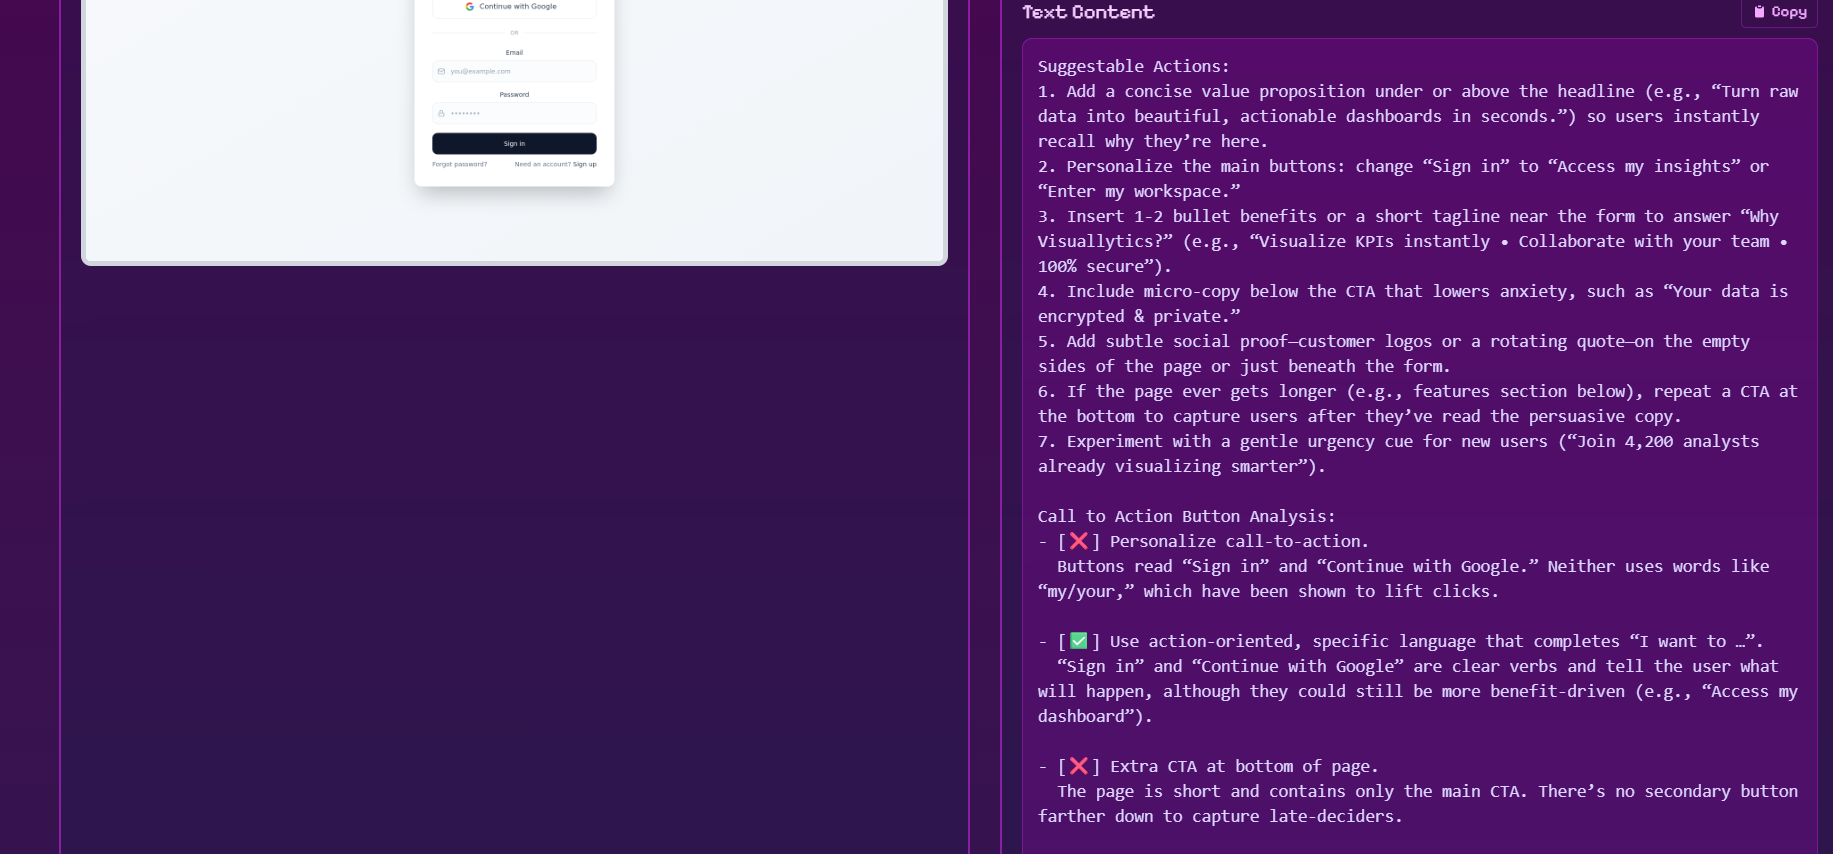Image resolution: width=1833 pixels, height=854 pixels.
Task: Click suggestion 2 'Personalize the main buttons'
Action: click(x=1403, y=179)
